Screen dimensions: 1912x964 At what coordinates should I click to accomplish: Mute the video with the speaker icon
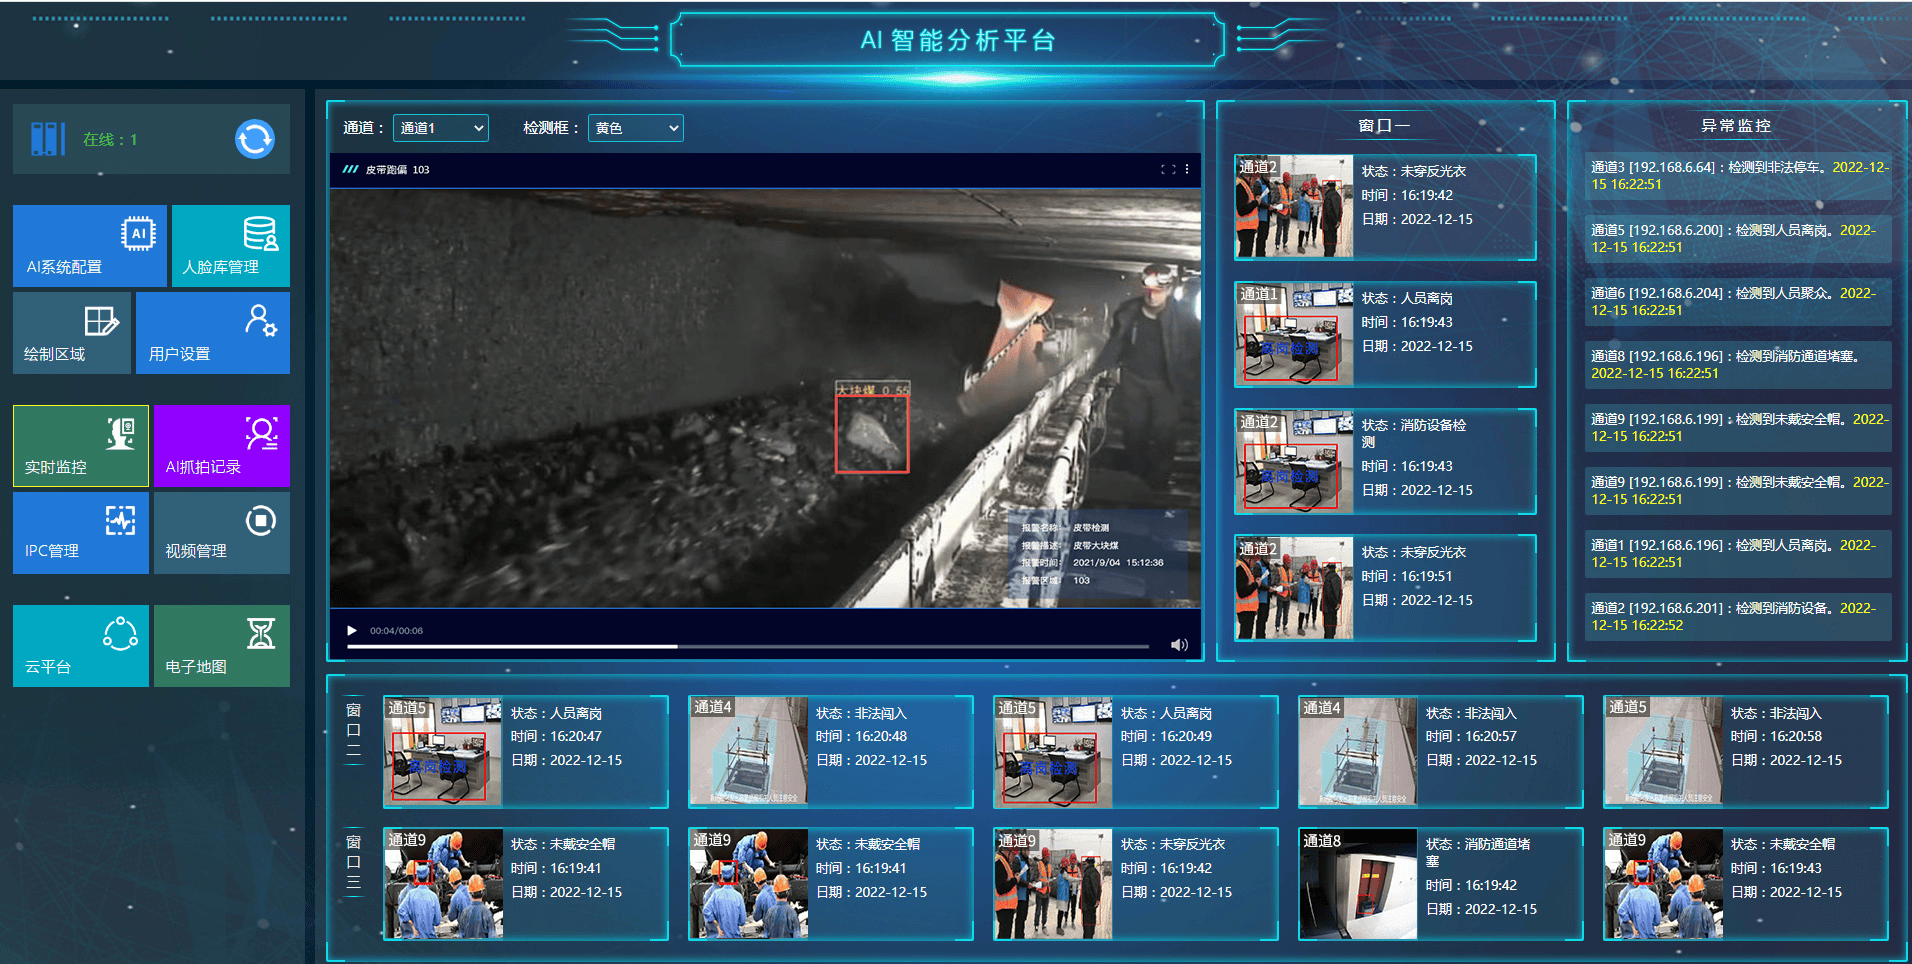(1179, 645)
